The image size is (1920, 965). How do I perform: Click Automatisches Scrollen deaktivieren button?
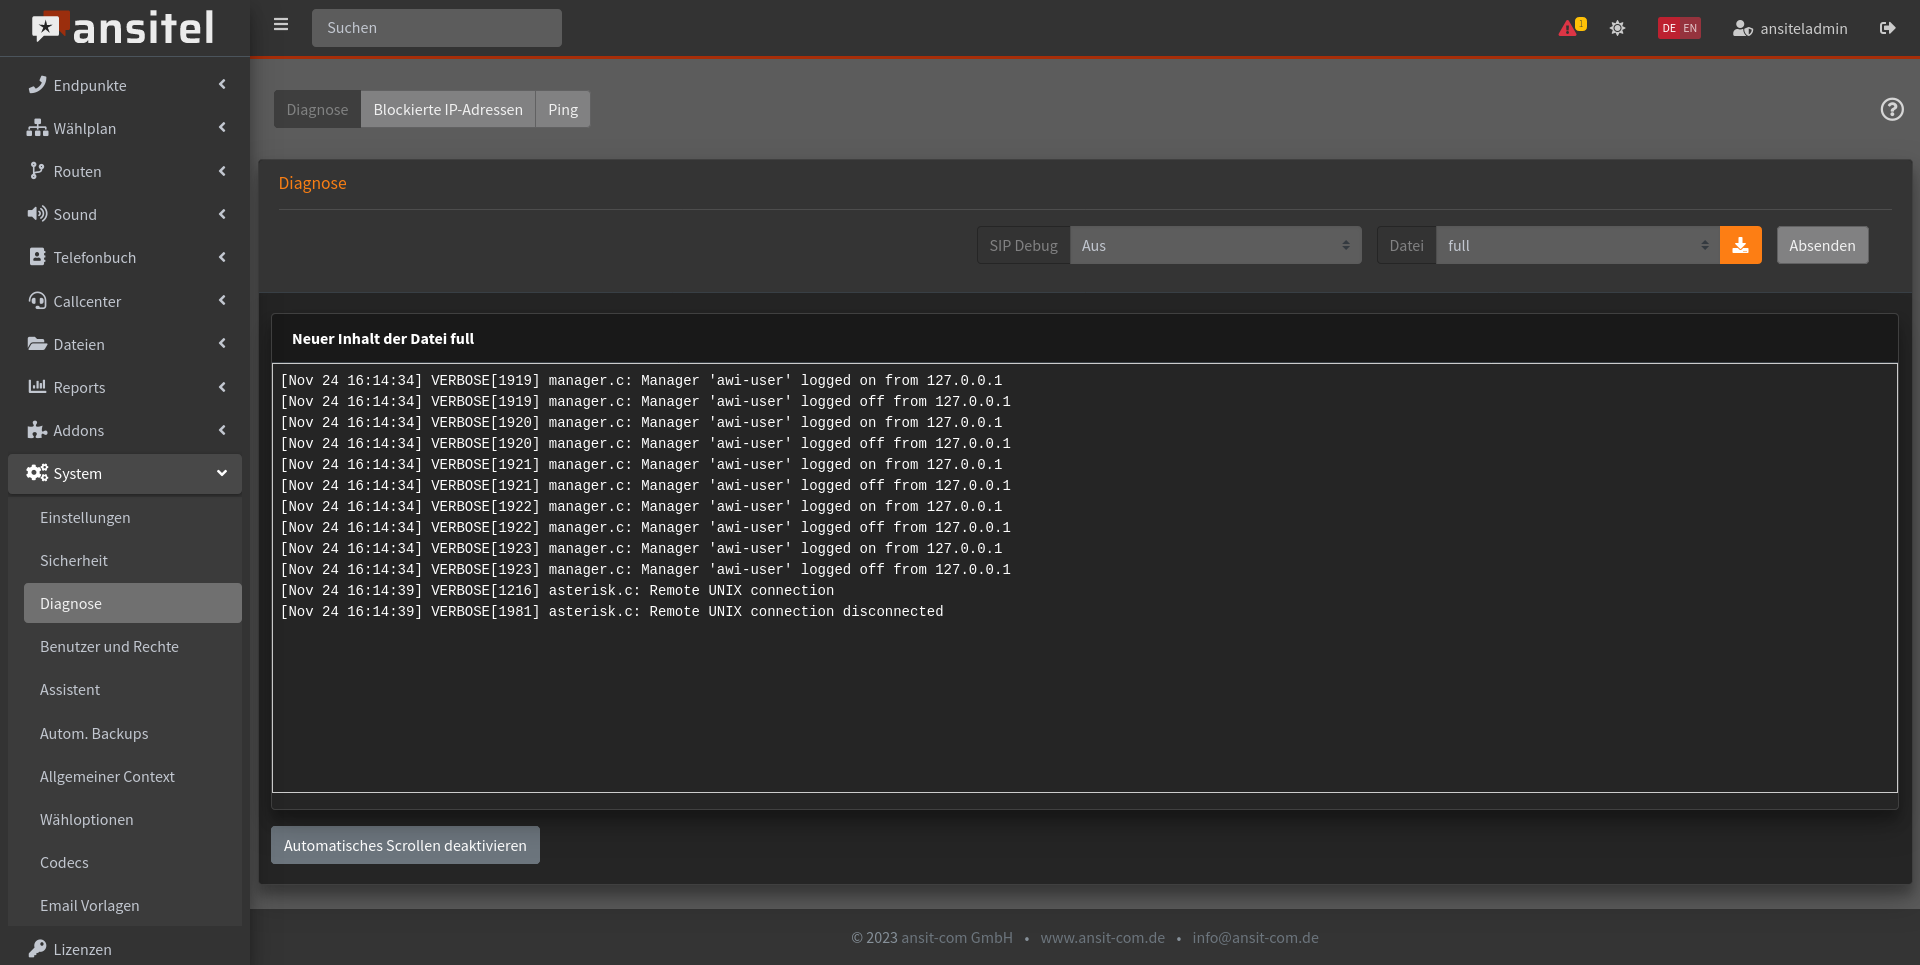(405, 846)
